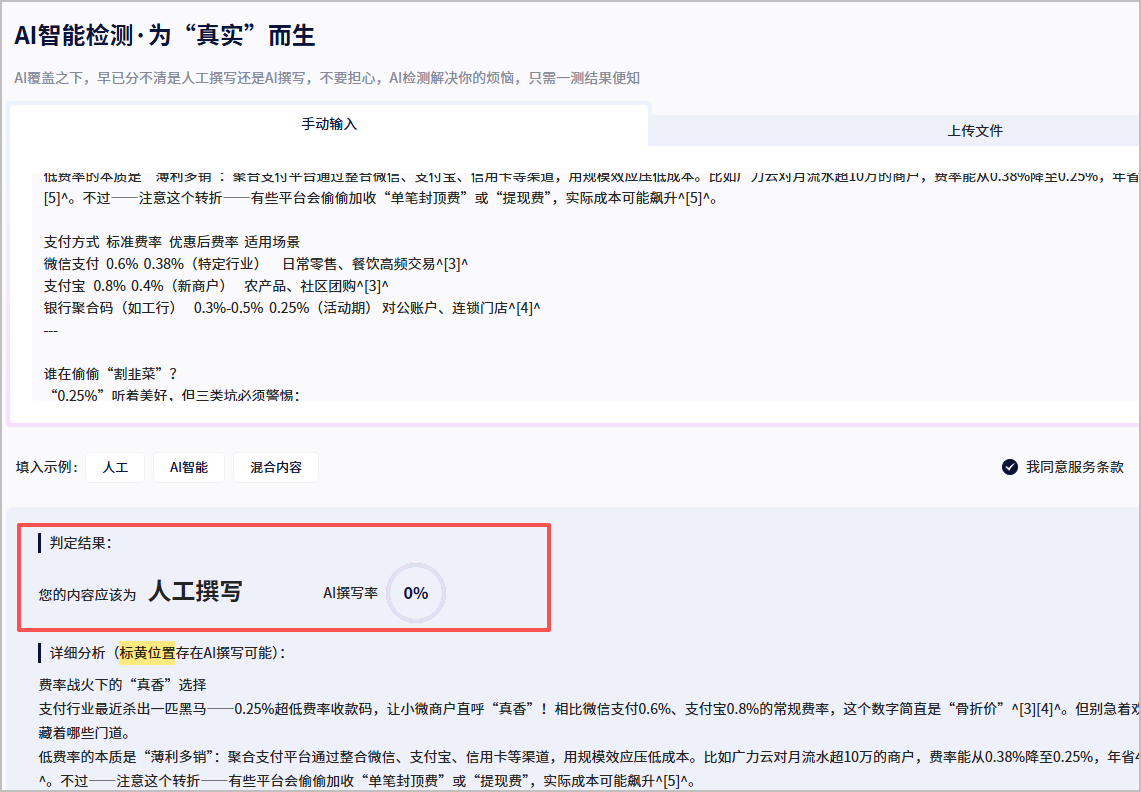
Task: Insert the 混合内容 example
Action: pyautogui.click(x=275, y=467)
